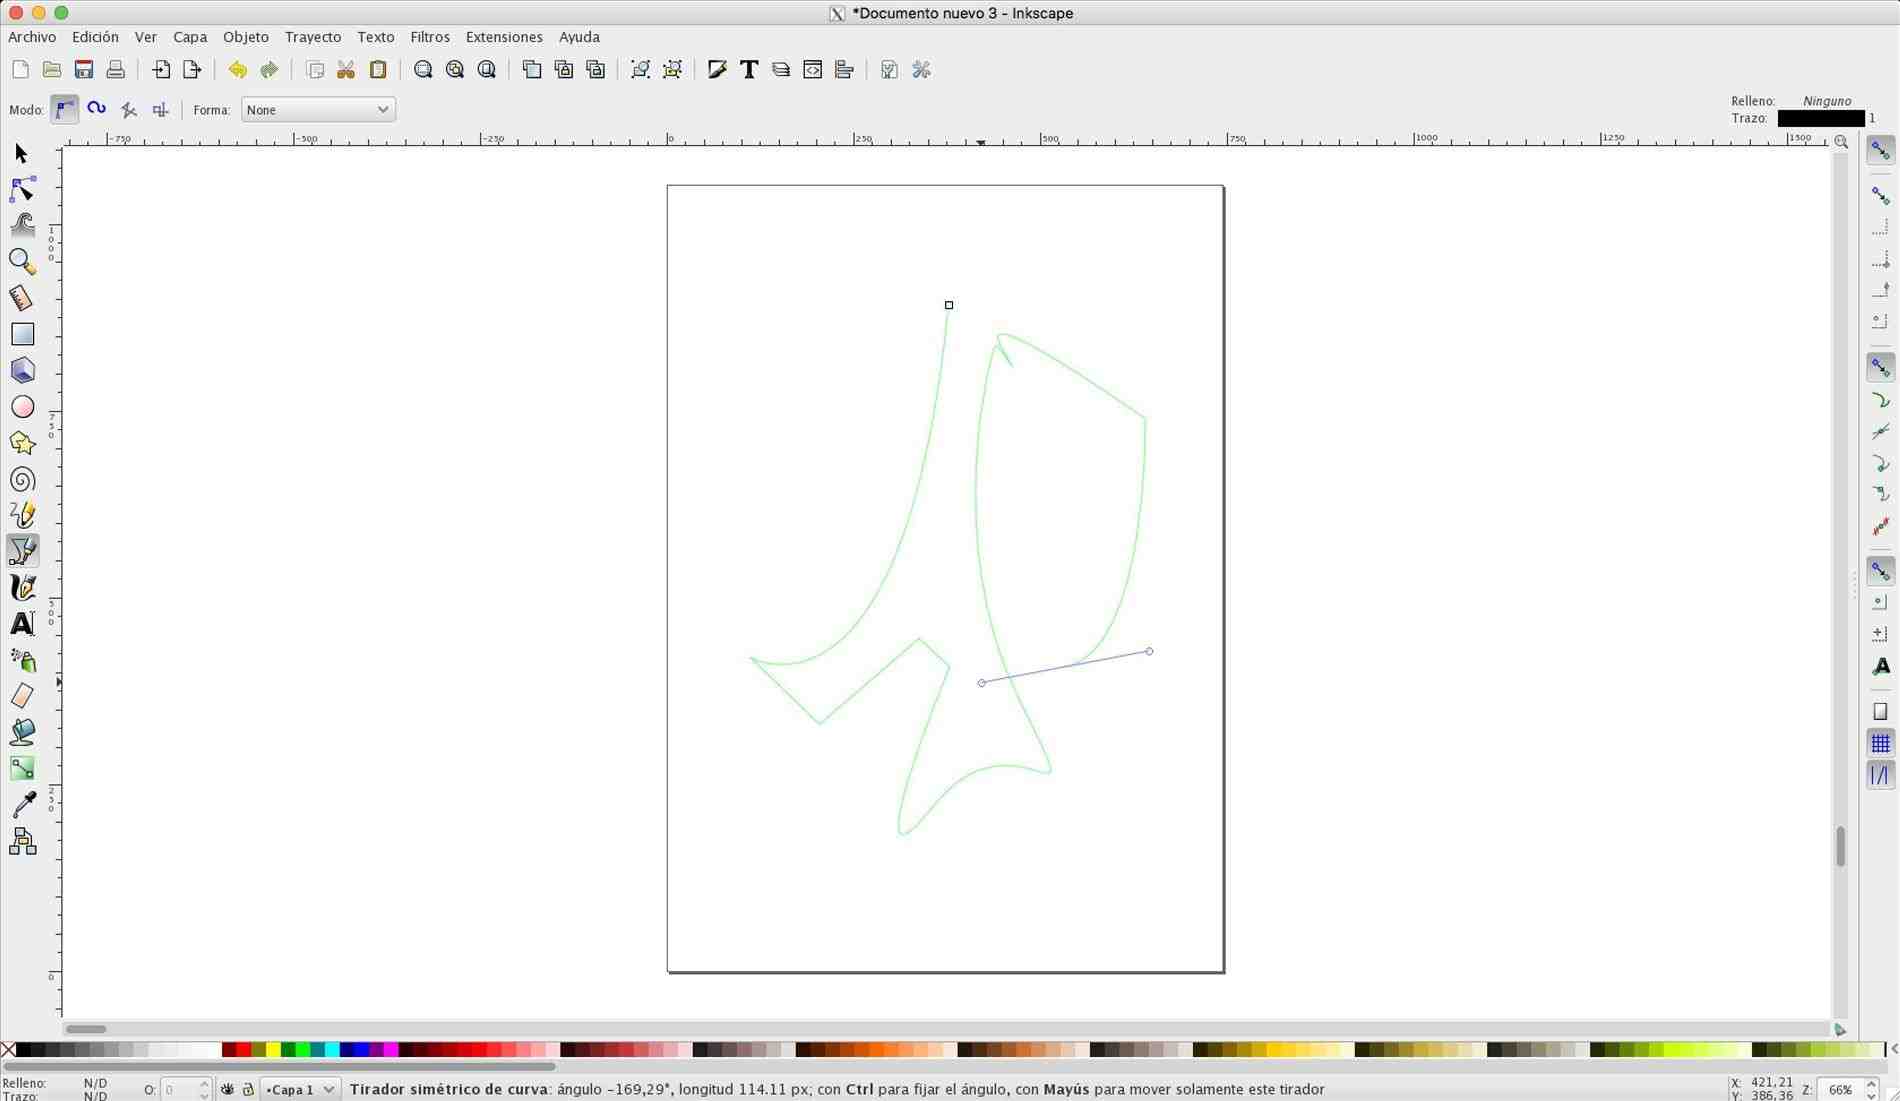Image resolution: width=1900 pixels, height=1101 pixels.
Task: Pick the Spiral tool
Action: tap(22, 479)
